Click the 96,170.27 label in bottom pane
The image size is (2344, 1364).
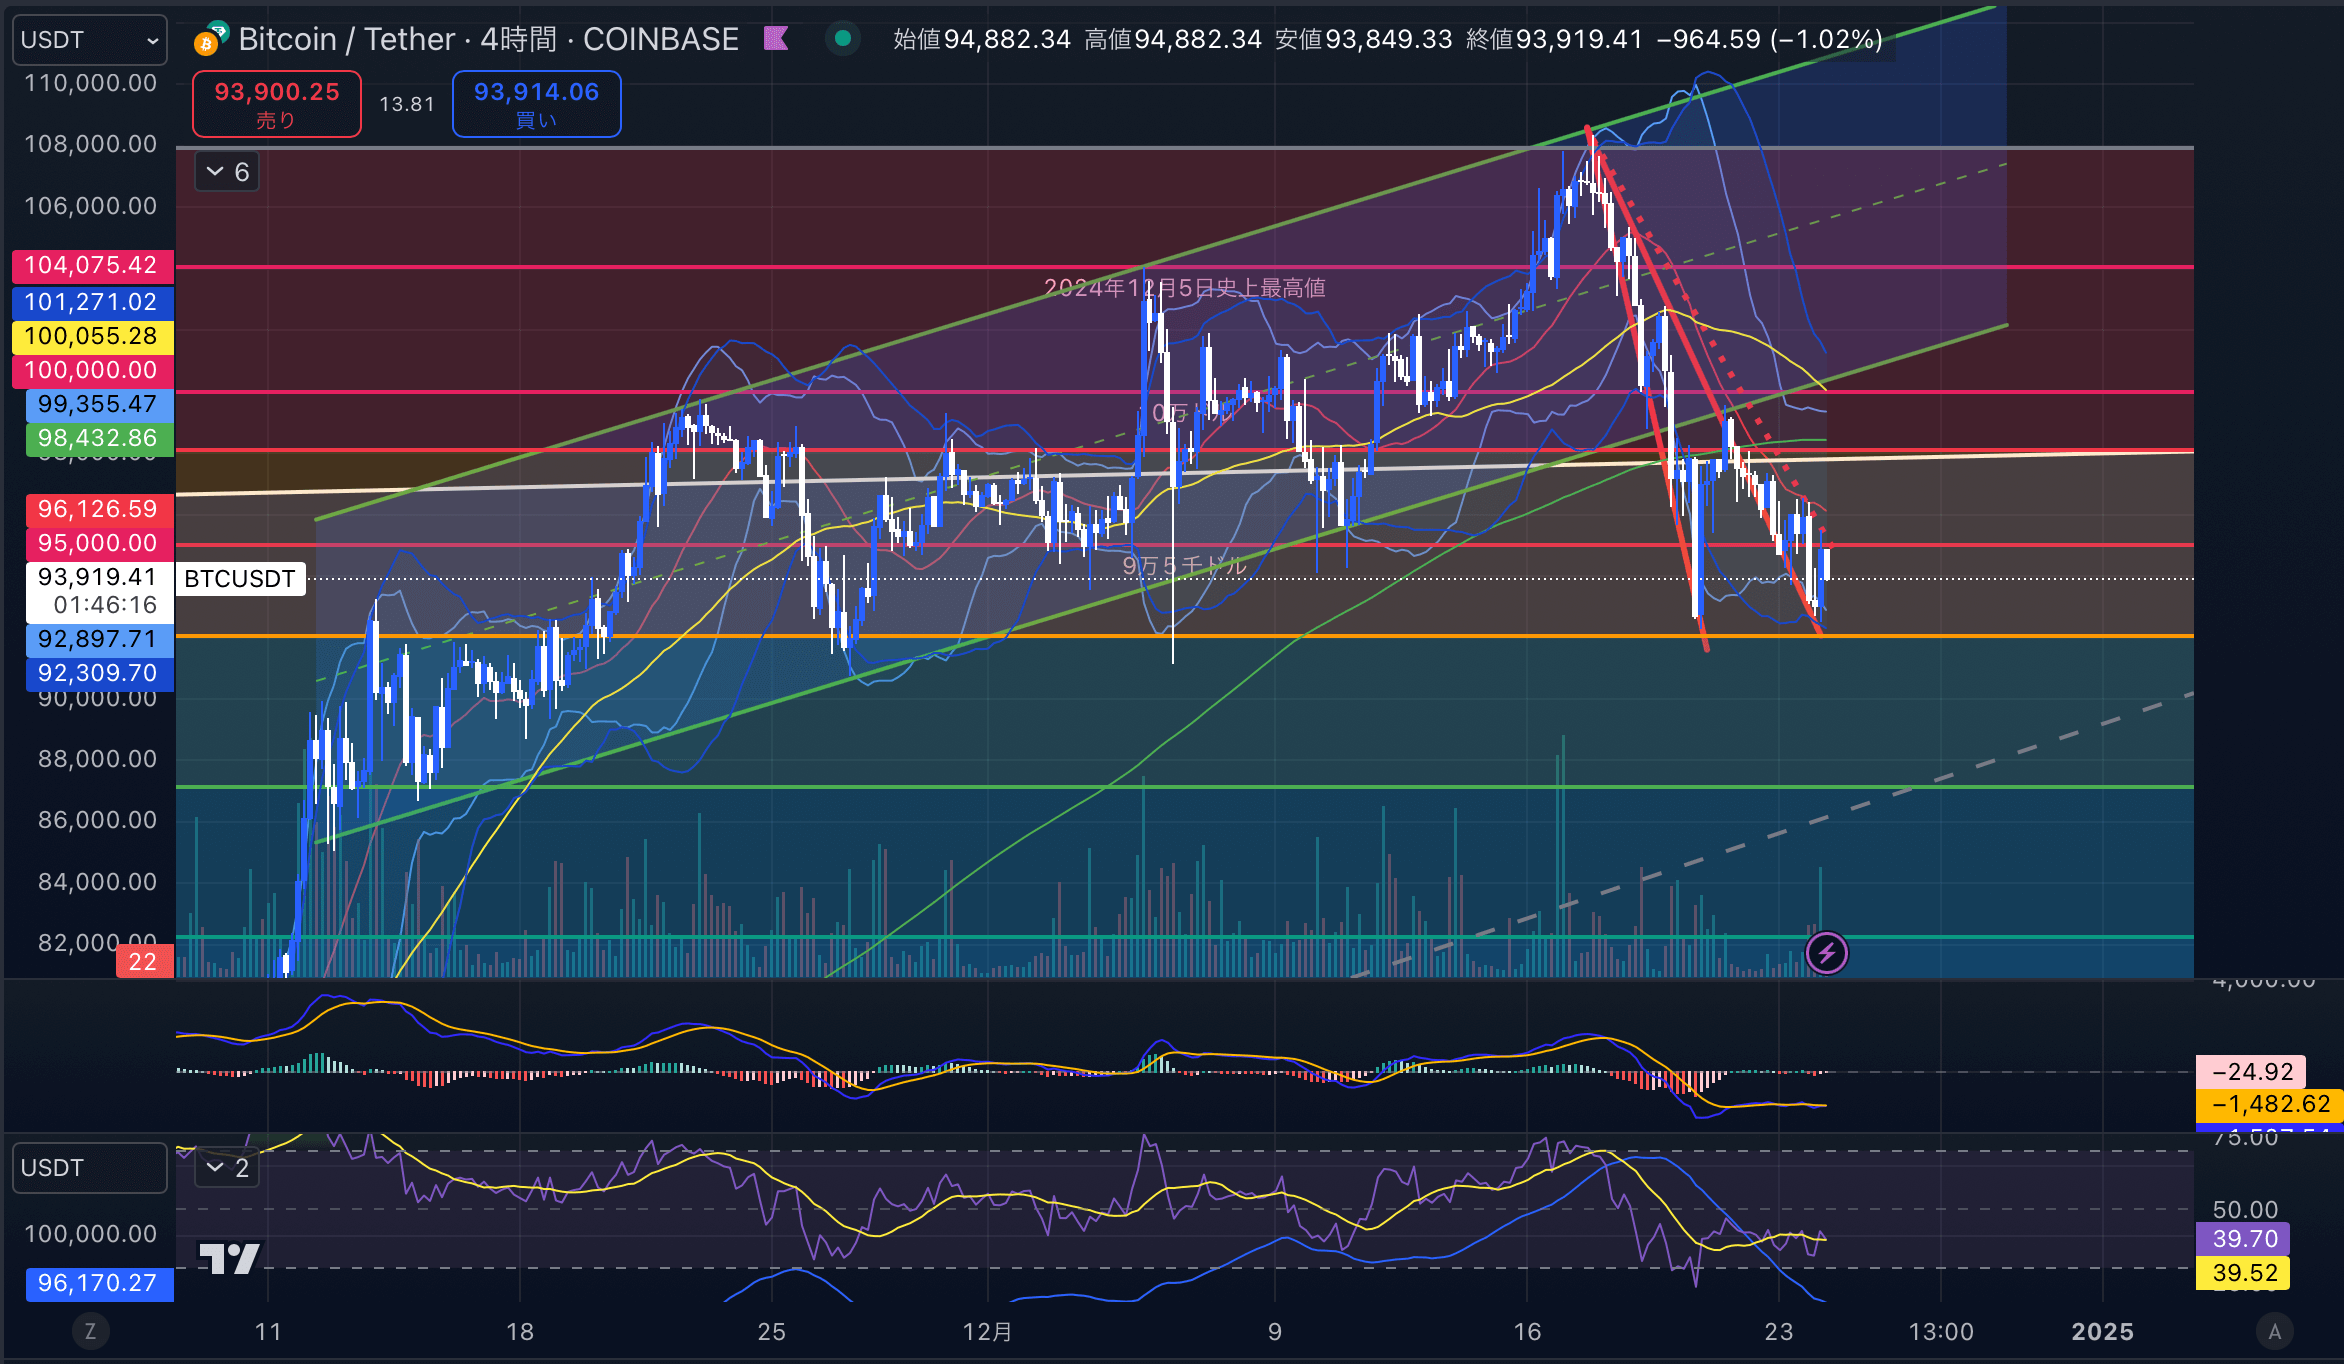[x=99, y=1283]
